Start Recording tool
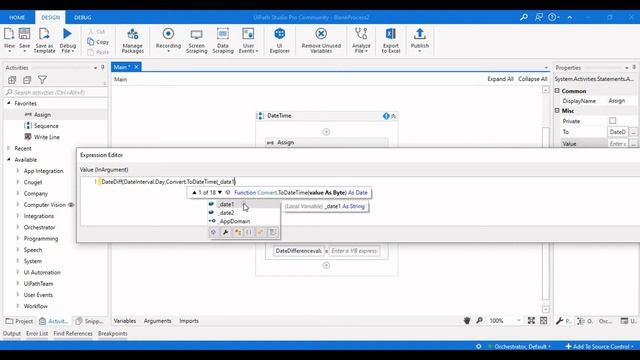The width and height of the screenshot is (640, 360). pos(168,40)
